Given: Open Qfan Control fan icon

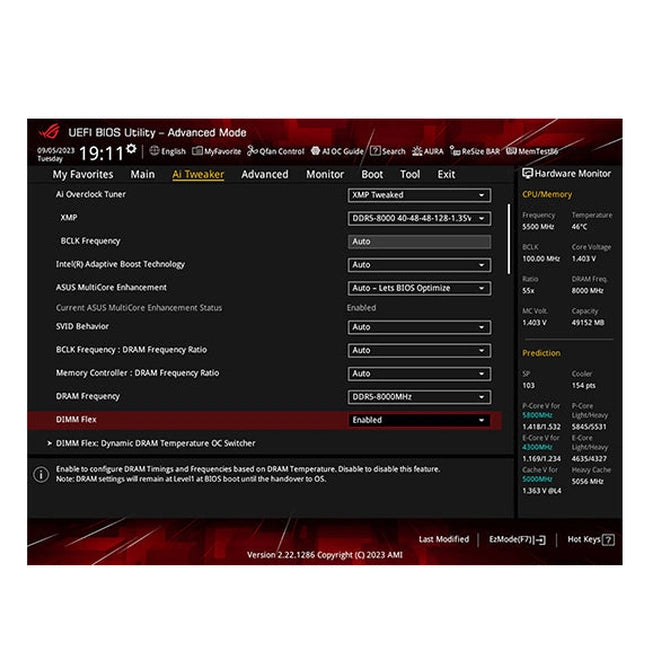Looking at the screenshot, I should [x=252, y=151].
